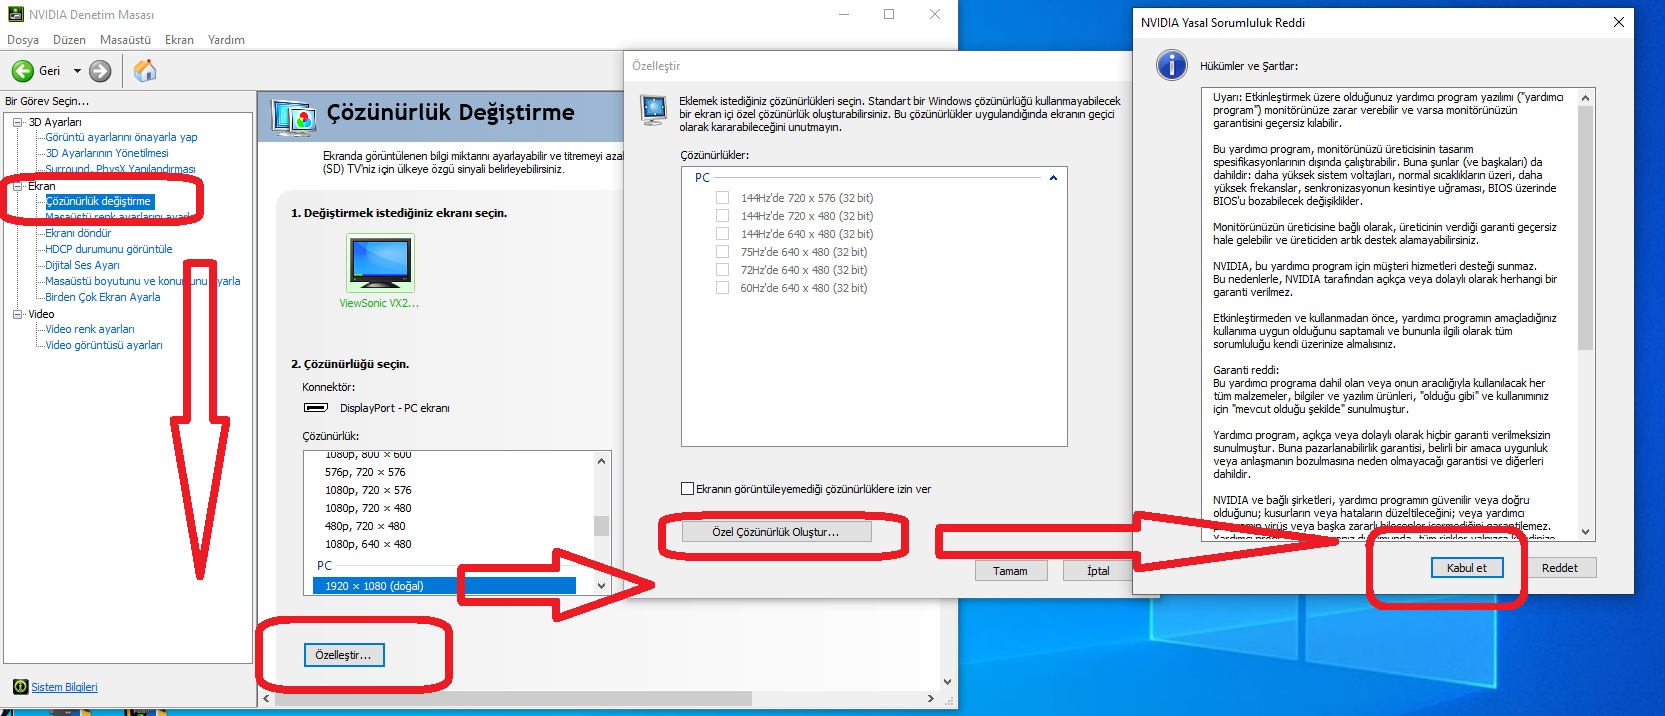Open Sistem Bilgileri link

coord(64,687)
